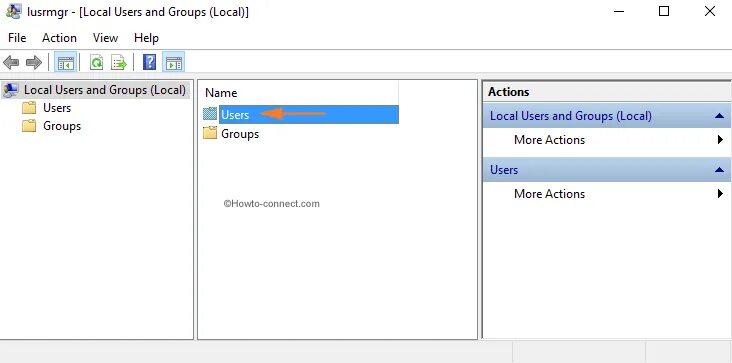Screen dimensions: 732x363
Task: Click the Users folder icon in the center list
Action: tap(211, 114)
